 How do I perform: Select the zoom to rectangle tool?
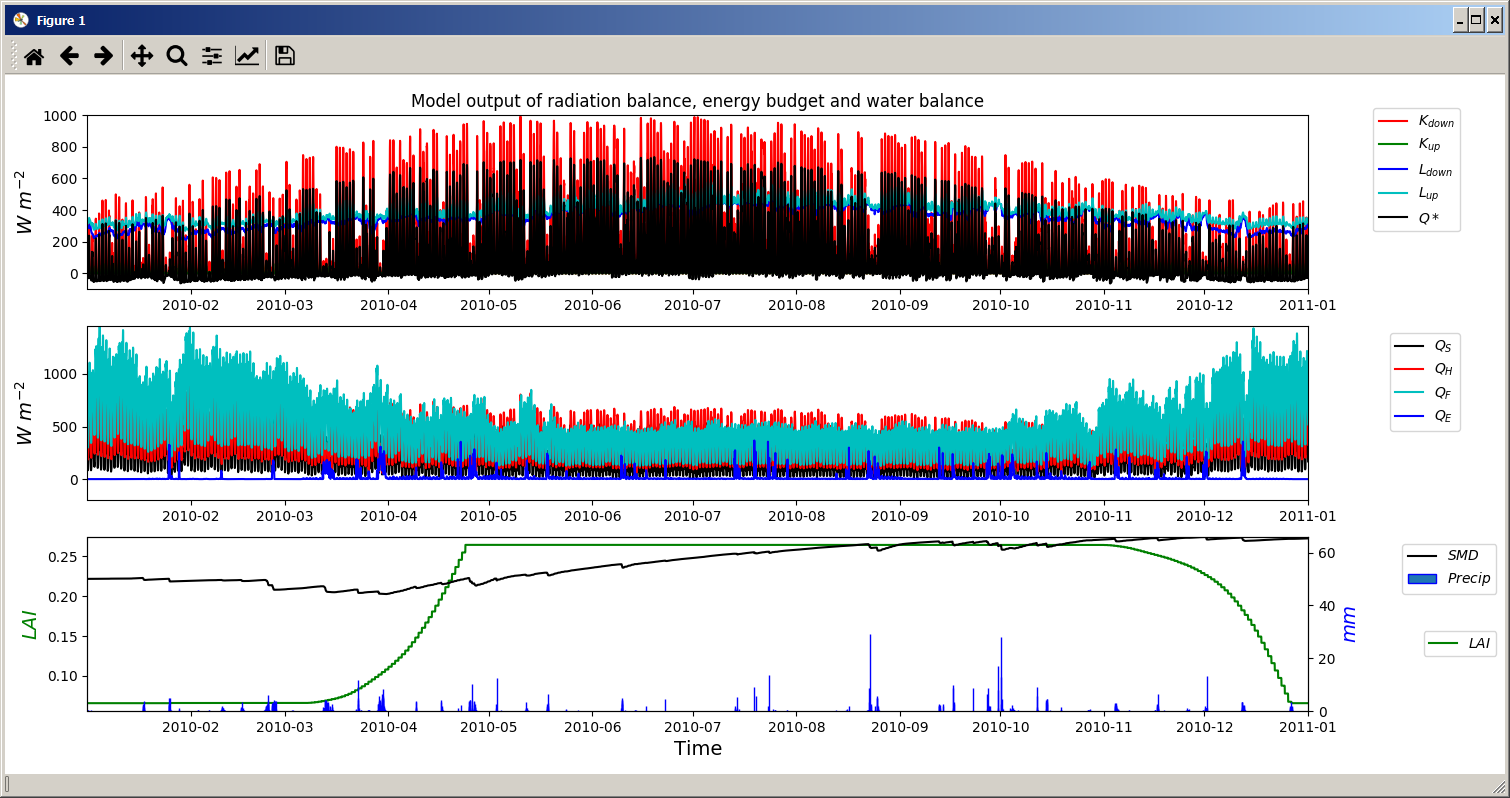click(x=177, y=56)
